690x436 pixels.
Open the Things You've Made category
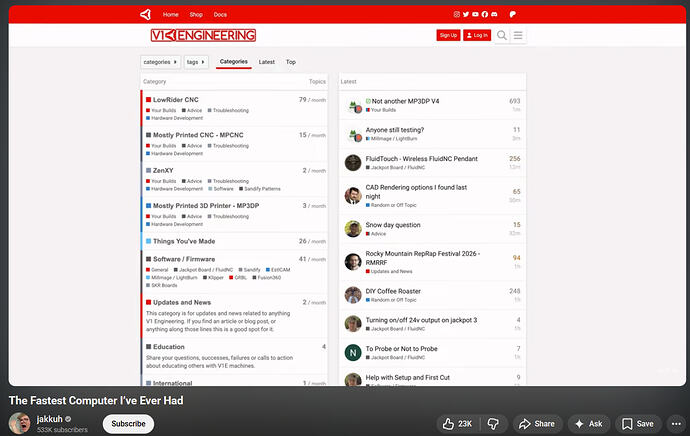click(x=184, y=241)
